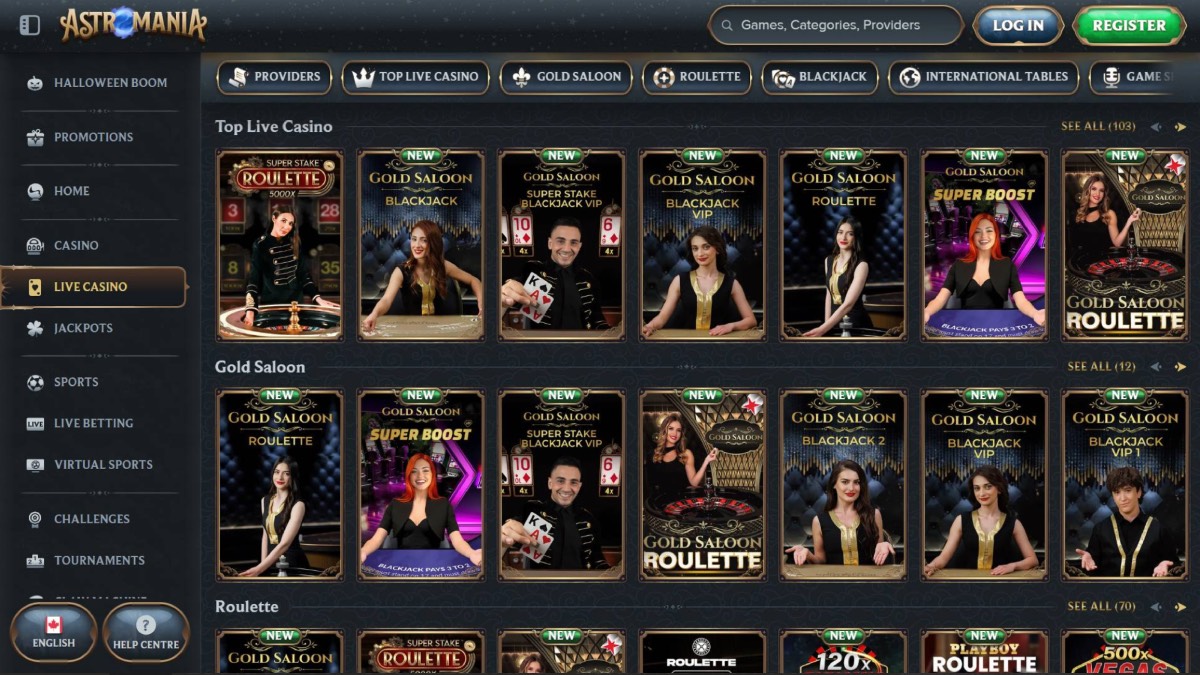Open Promotions from the gift icon
This screenshot has height=675, width=1200.
[x=35, y=137]
